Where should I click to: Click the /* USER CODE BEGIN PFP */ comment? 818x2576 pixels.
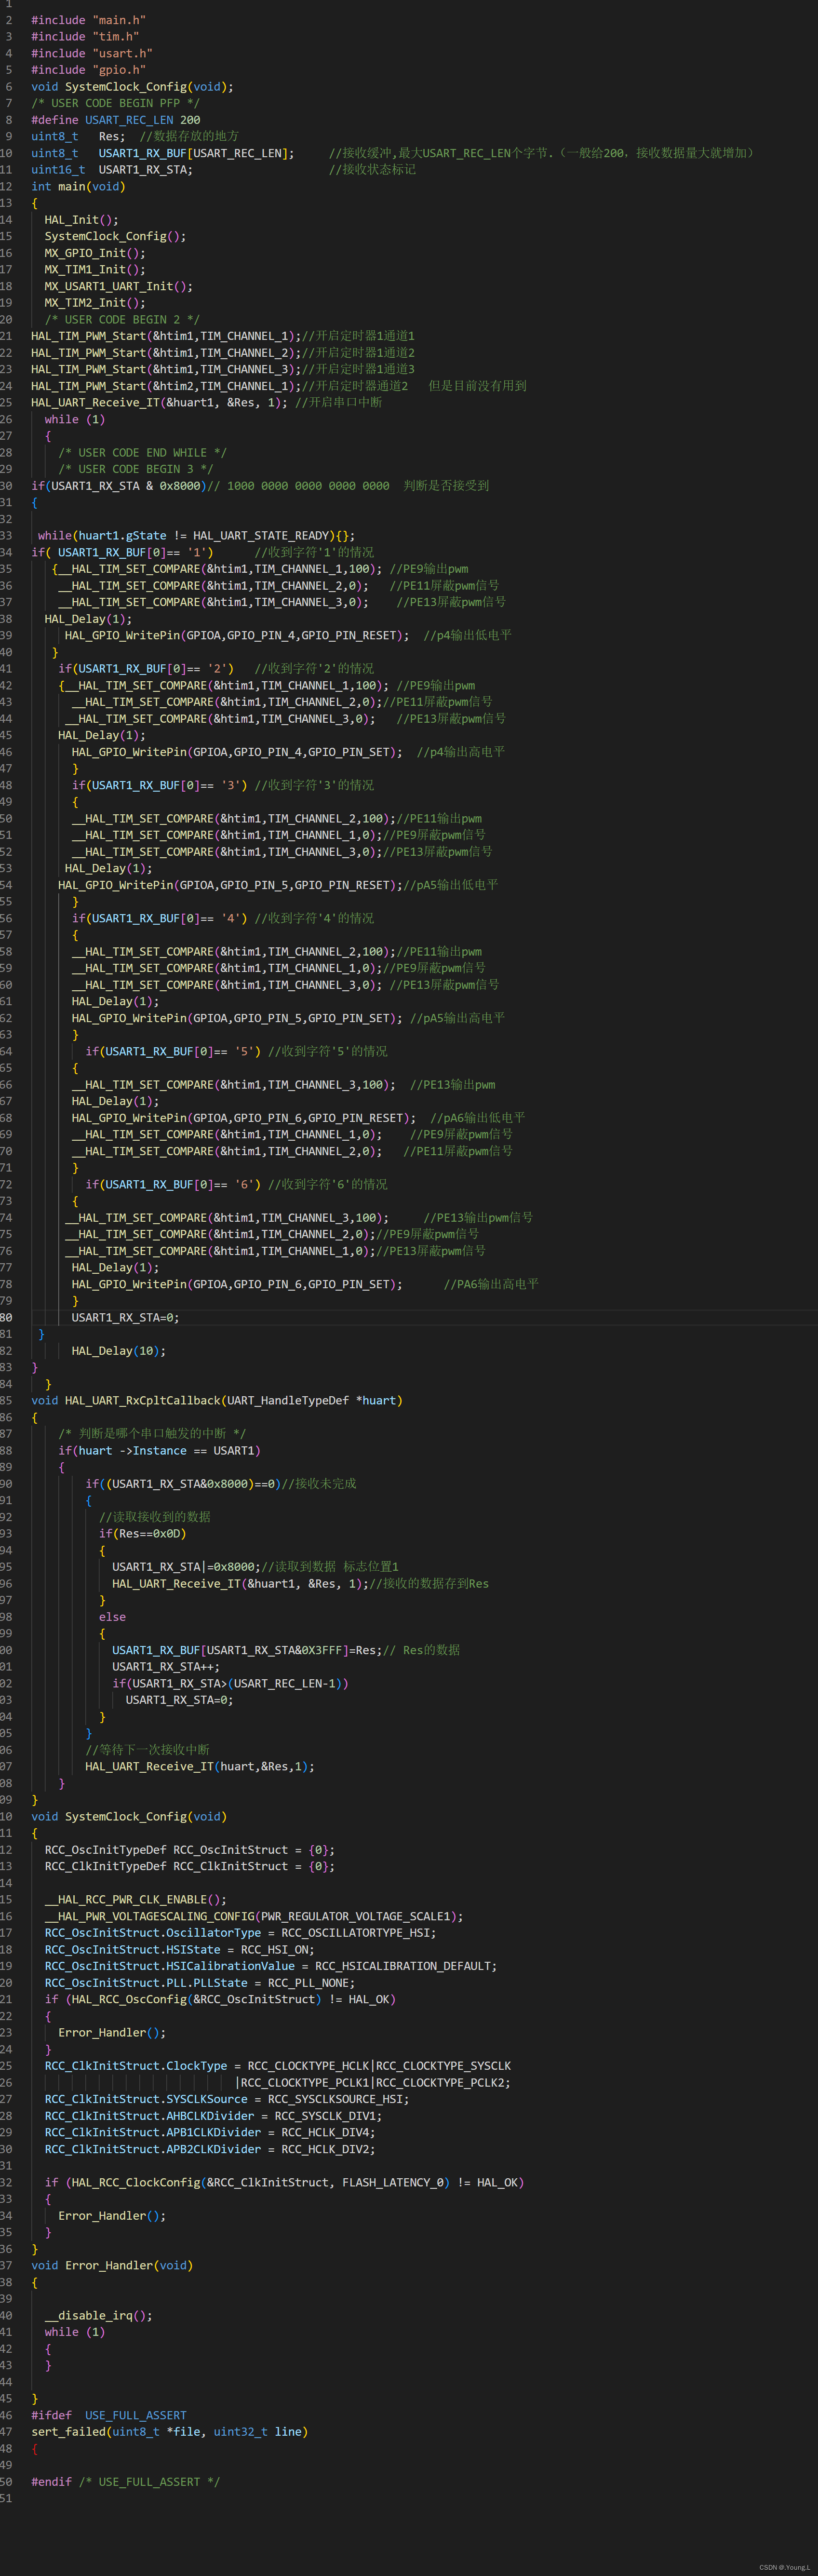coord(115,103)
